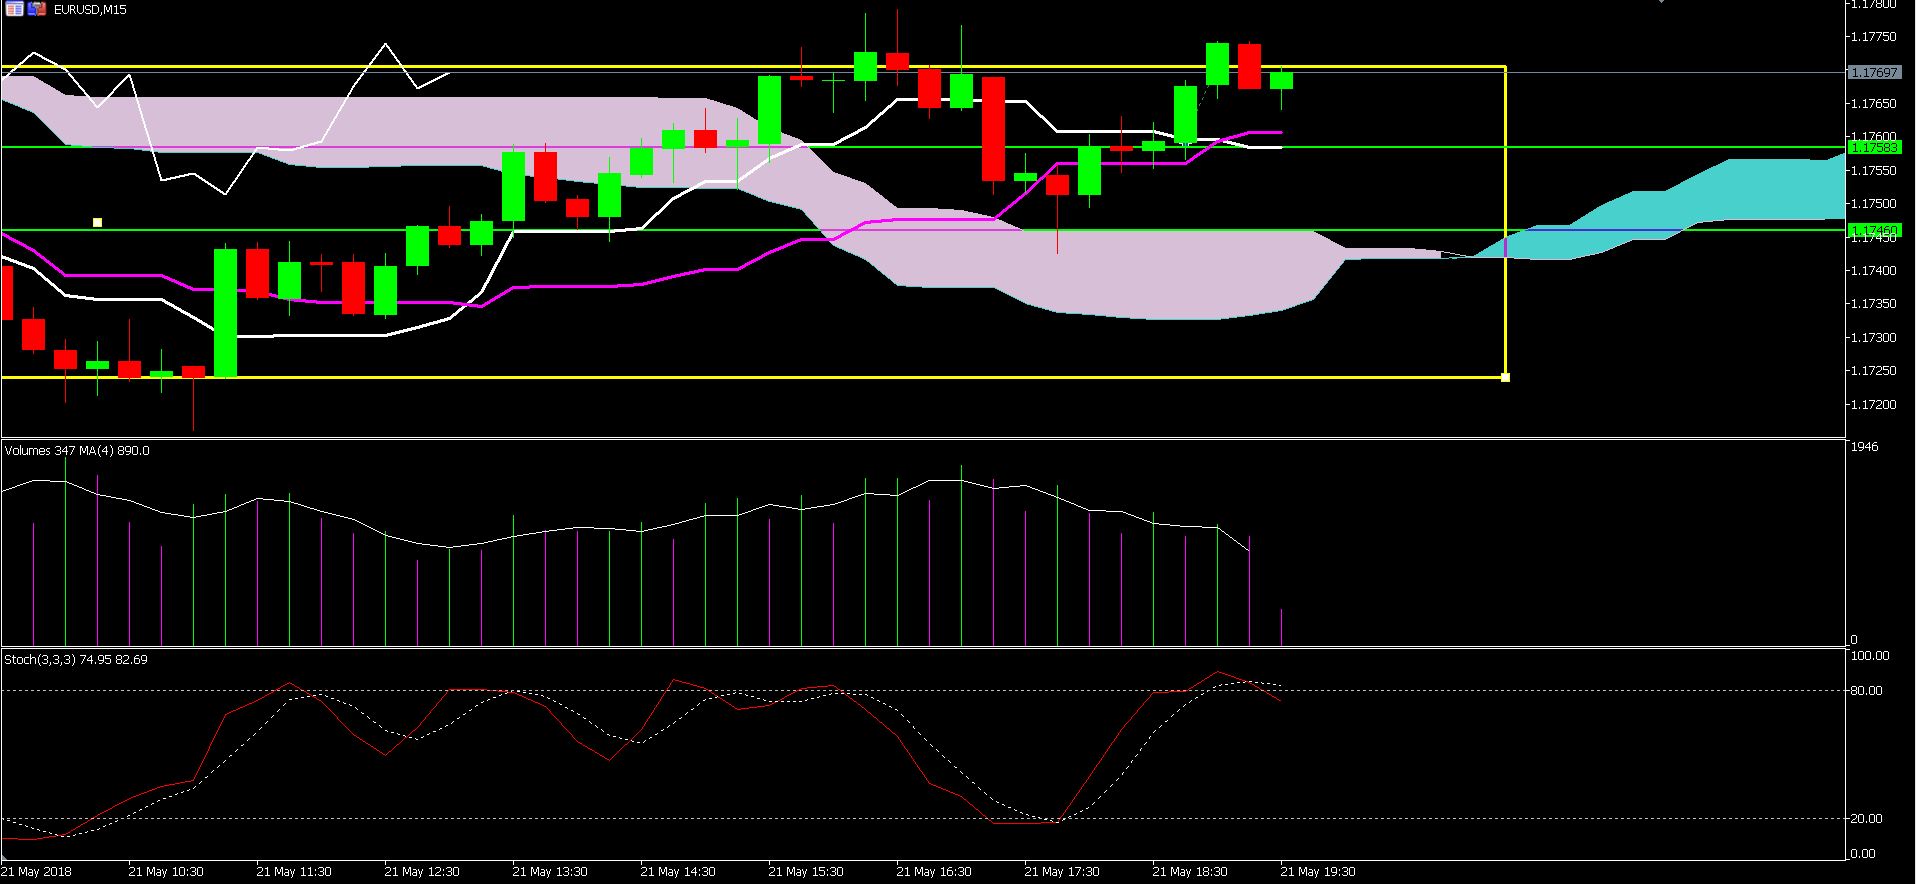Click the 1.17400 price scale value
Viewport: 1917px width, 884px height.
[1873, 271]
